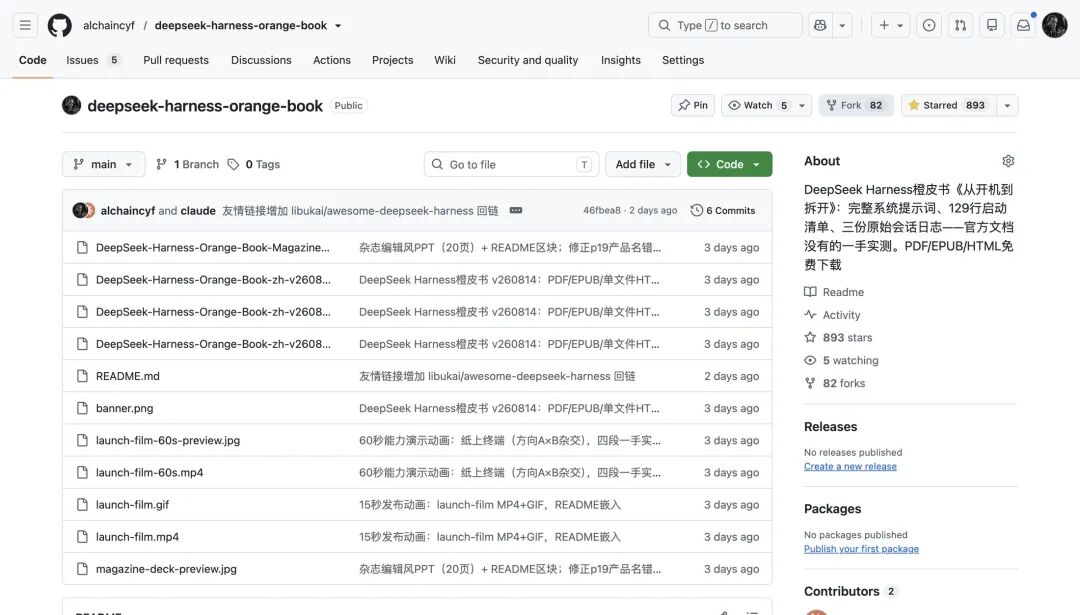1080x615 pixels.
Task: Open the Copilot dropdown arrow in header
Action: pos(842,25)
